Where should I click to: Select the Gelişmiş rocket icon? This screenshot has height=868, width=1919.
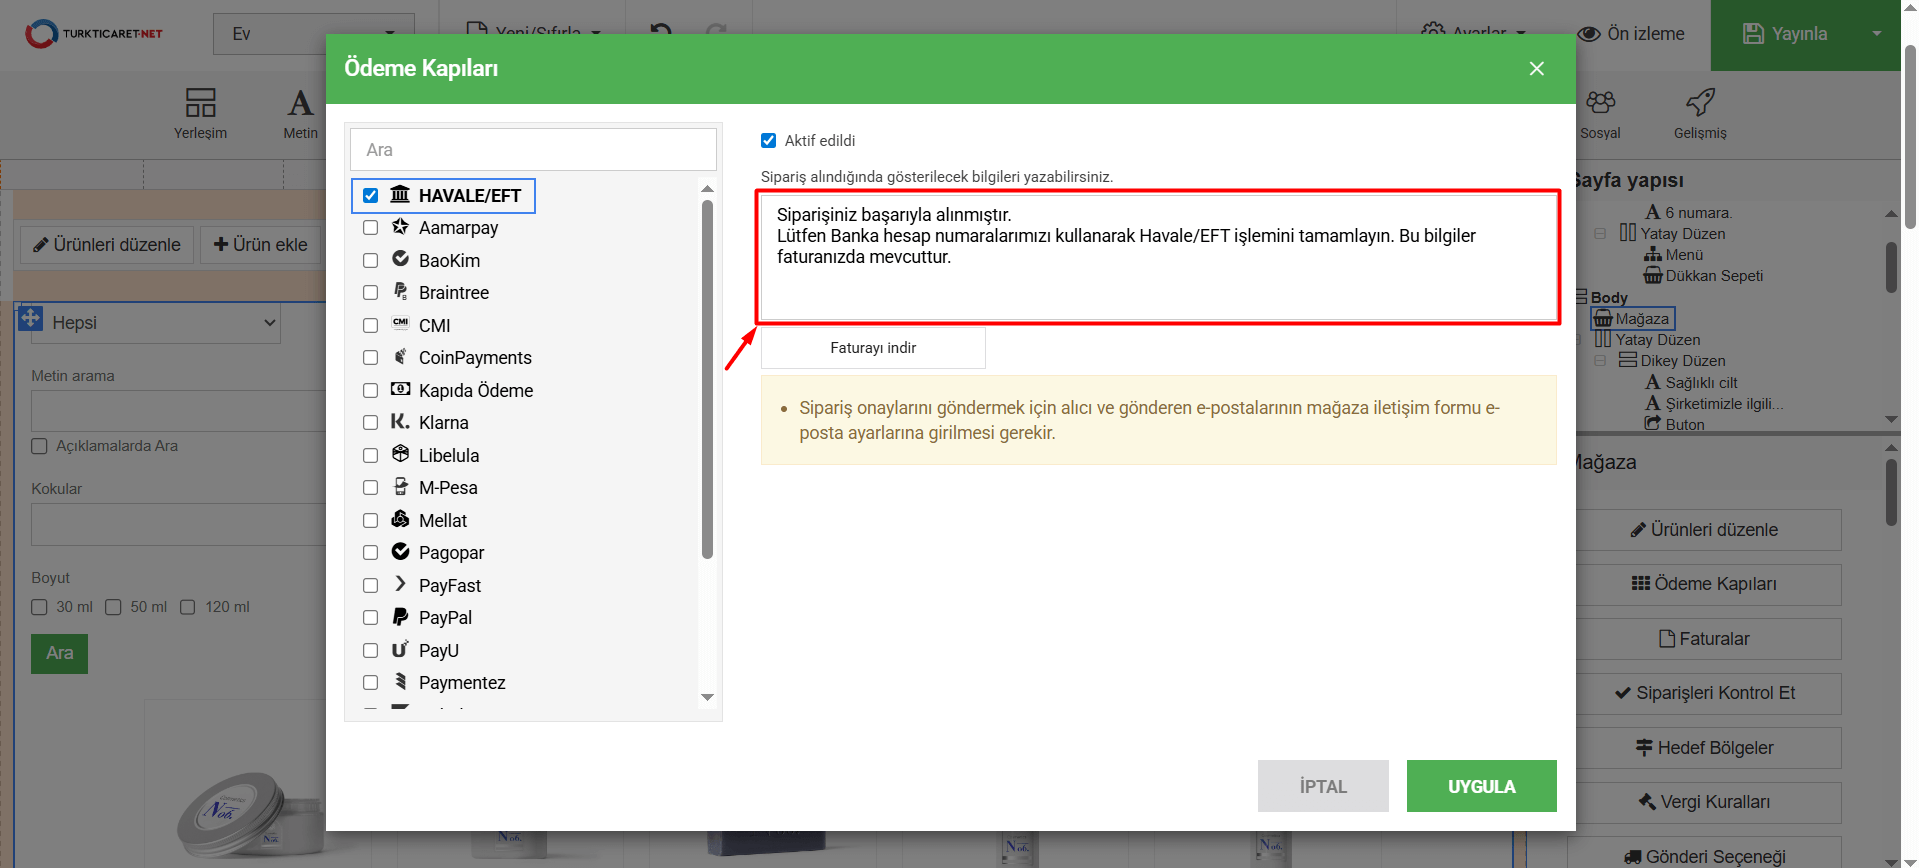tap(1700, 103)
